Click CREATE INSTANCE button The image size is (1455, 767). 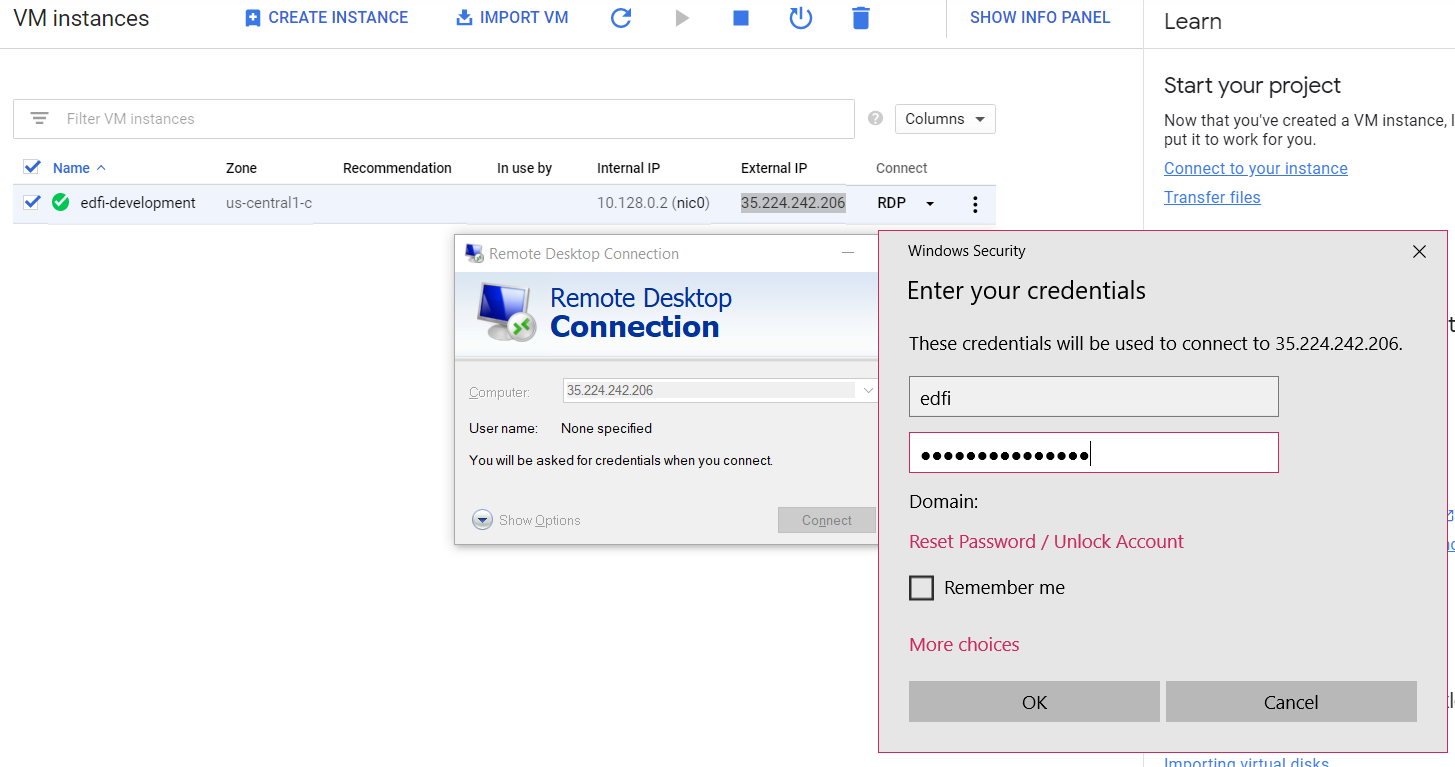pyautogui.click(x=327, y=18)
